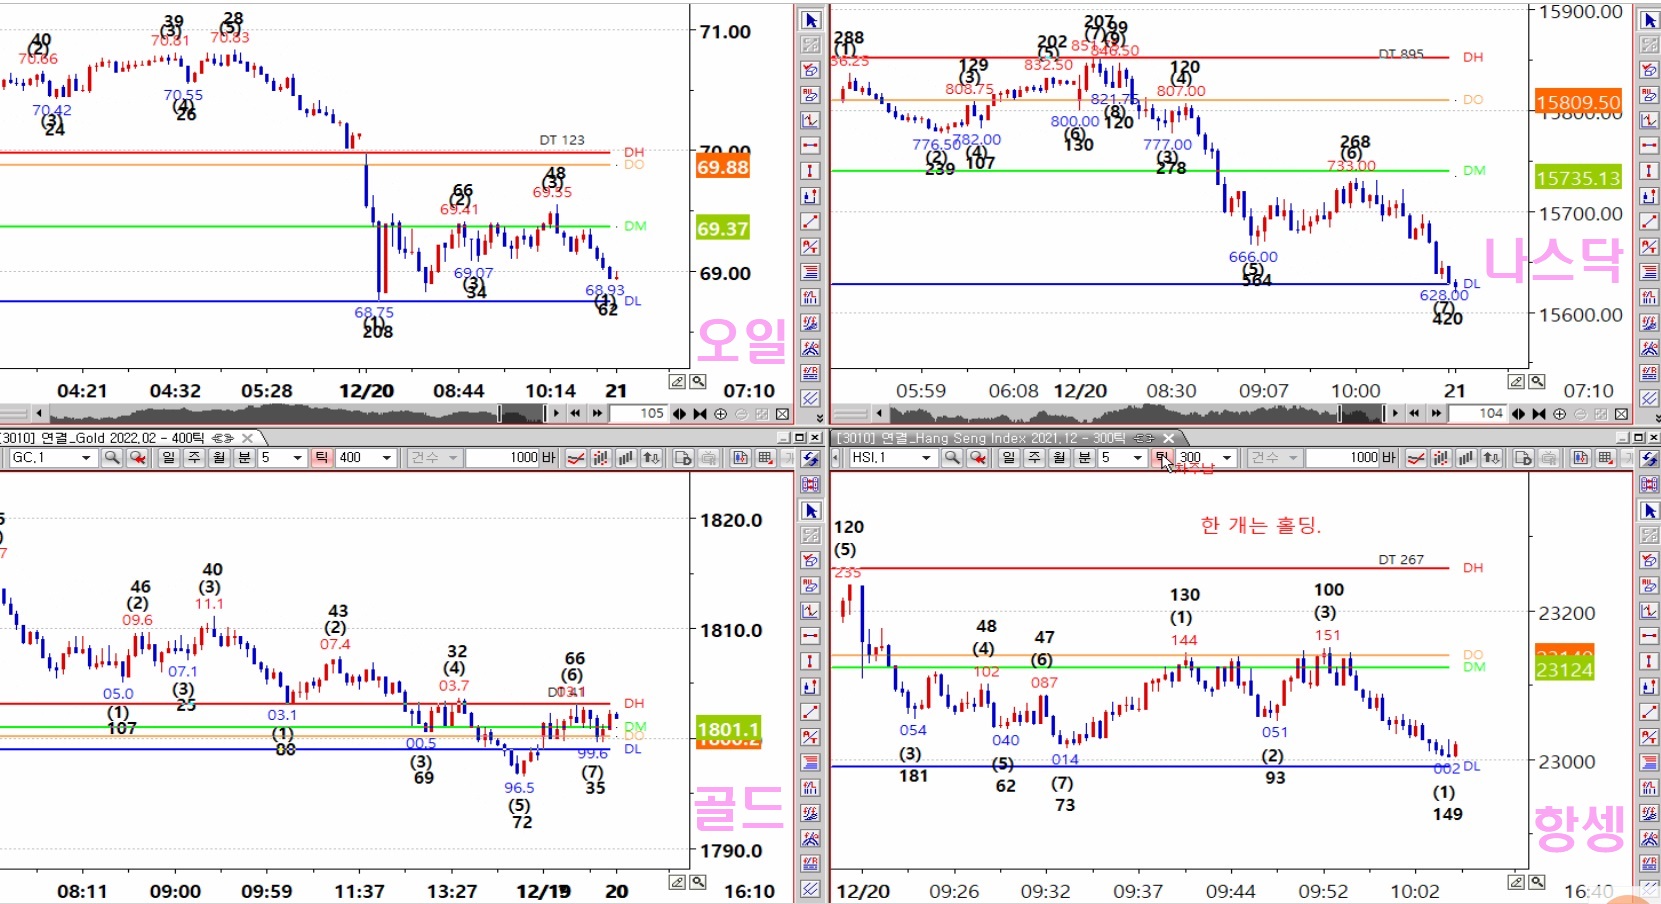Click zoom-in plus icon under the Nasdaq chart
1661x904 pixels.
pos(1559,414)
